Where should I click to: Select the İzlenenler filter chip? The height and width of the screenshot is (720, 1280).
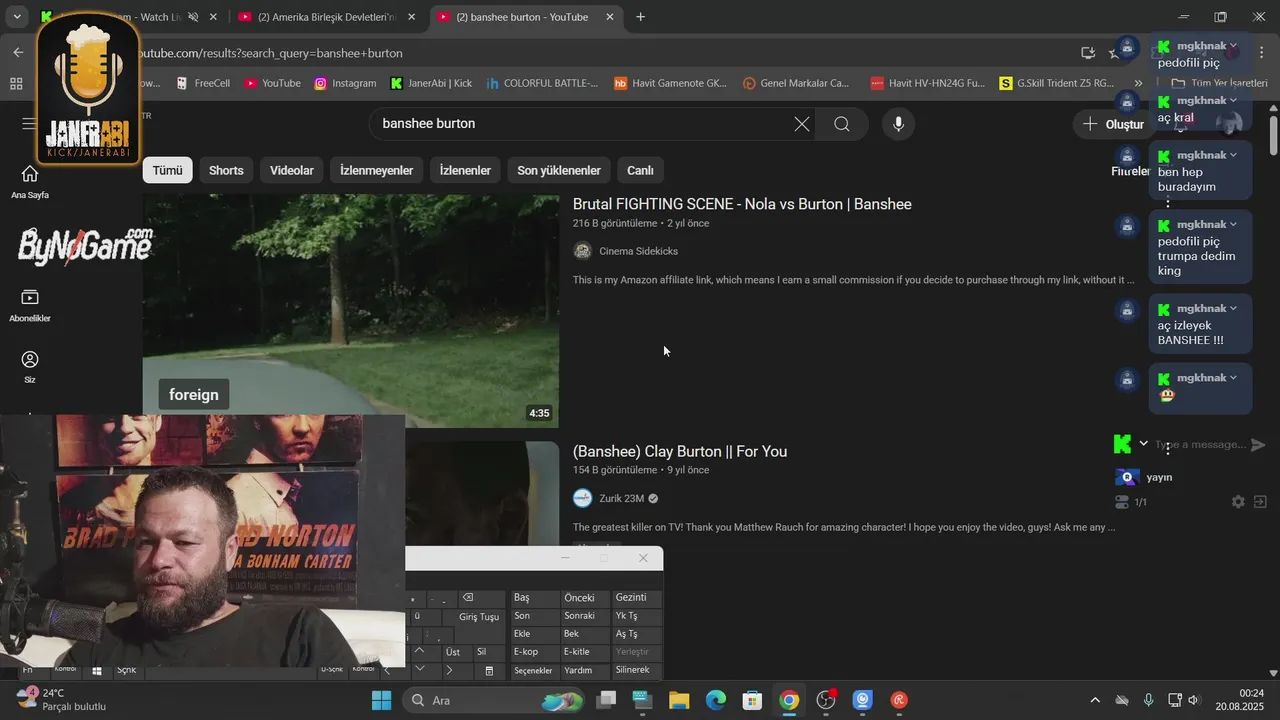tap(465, 170)
